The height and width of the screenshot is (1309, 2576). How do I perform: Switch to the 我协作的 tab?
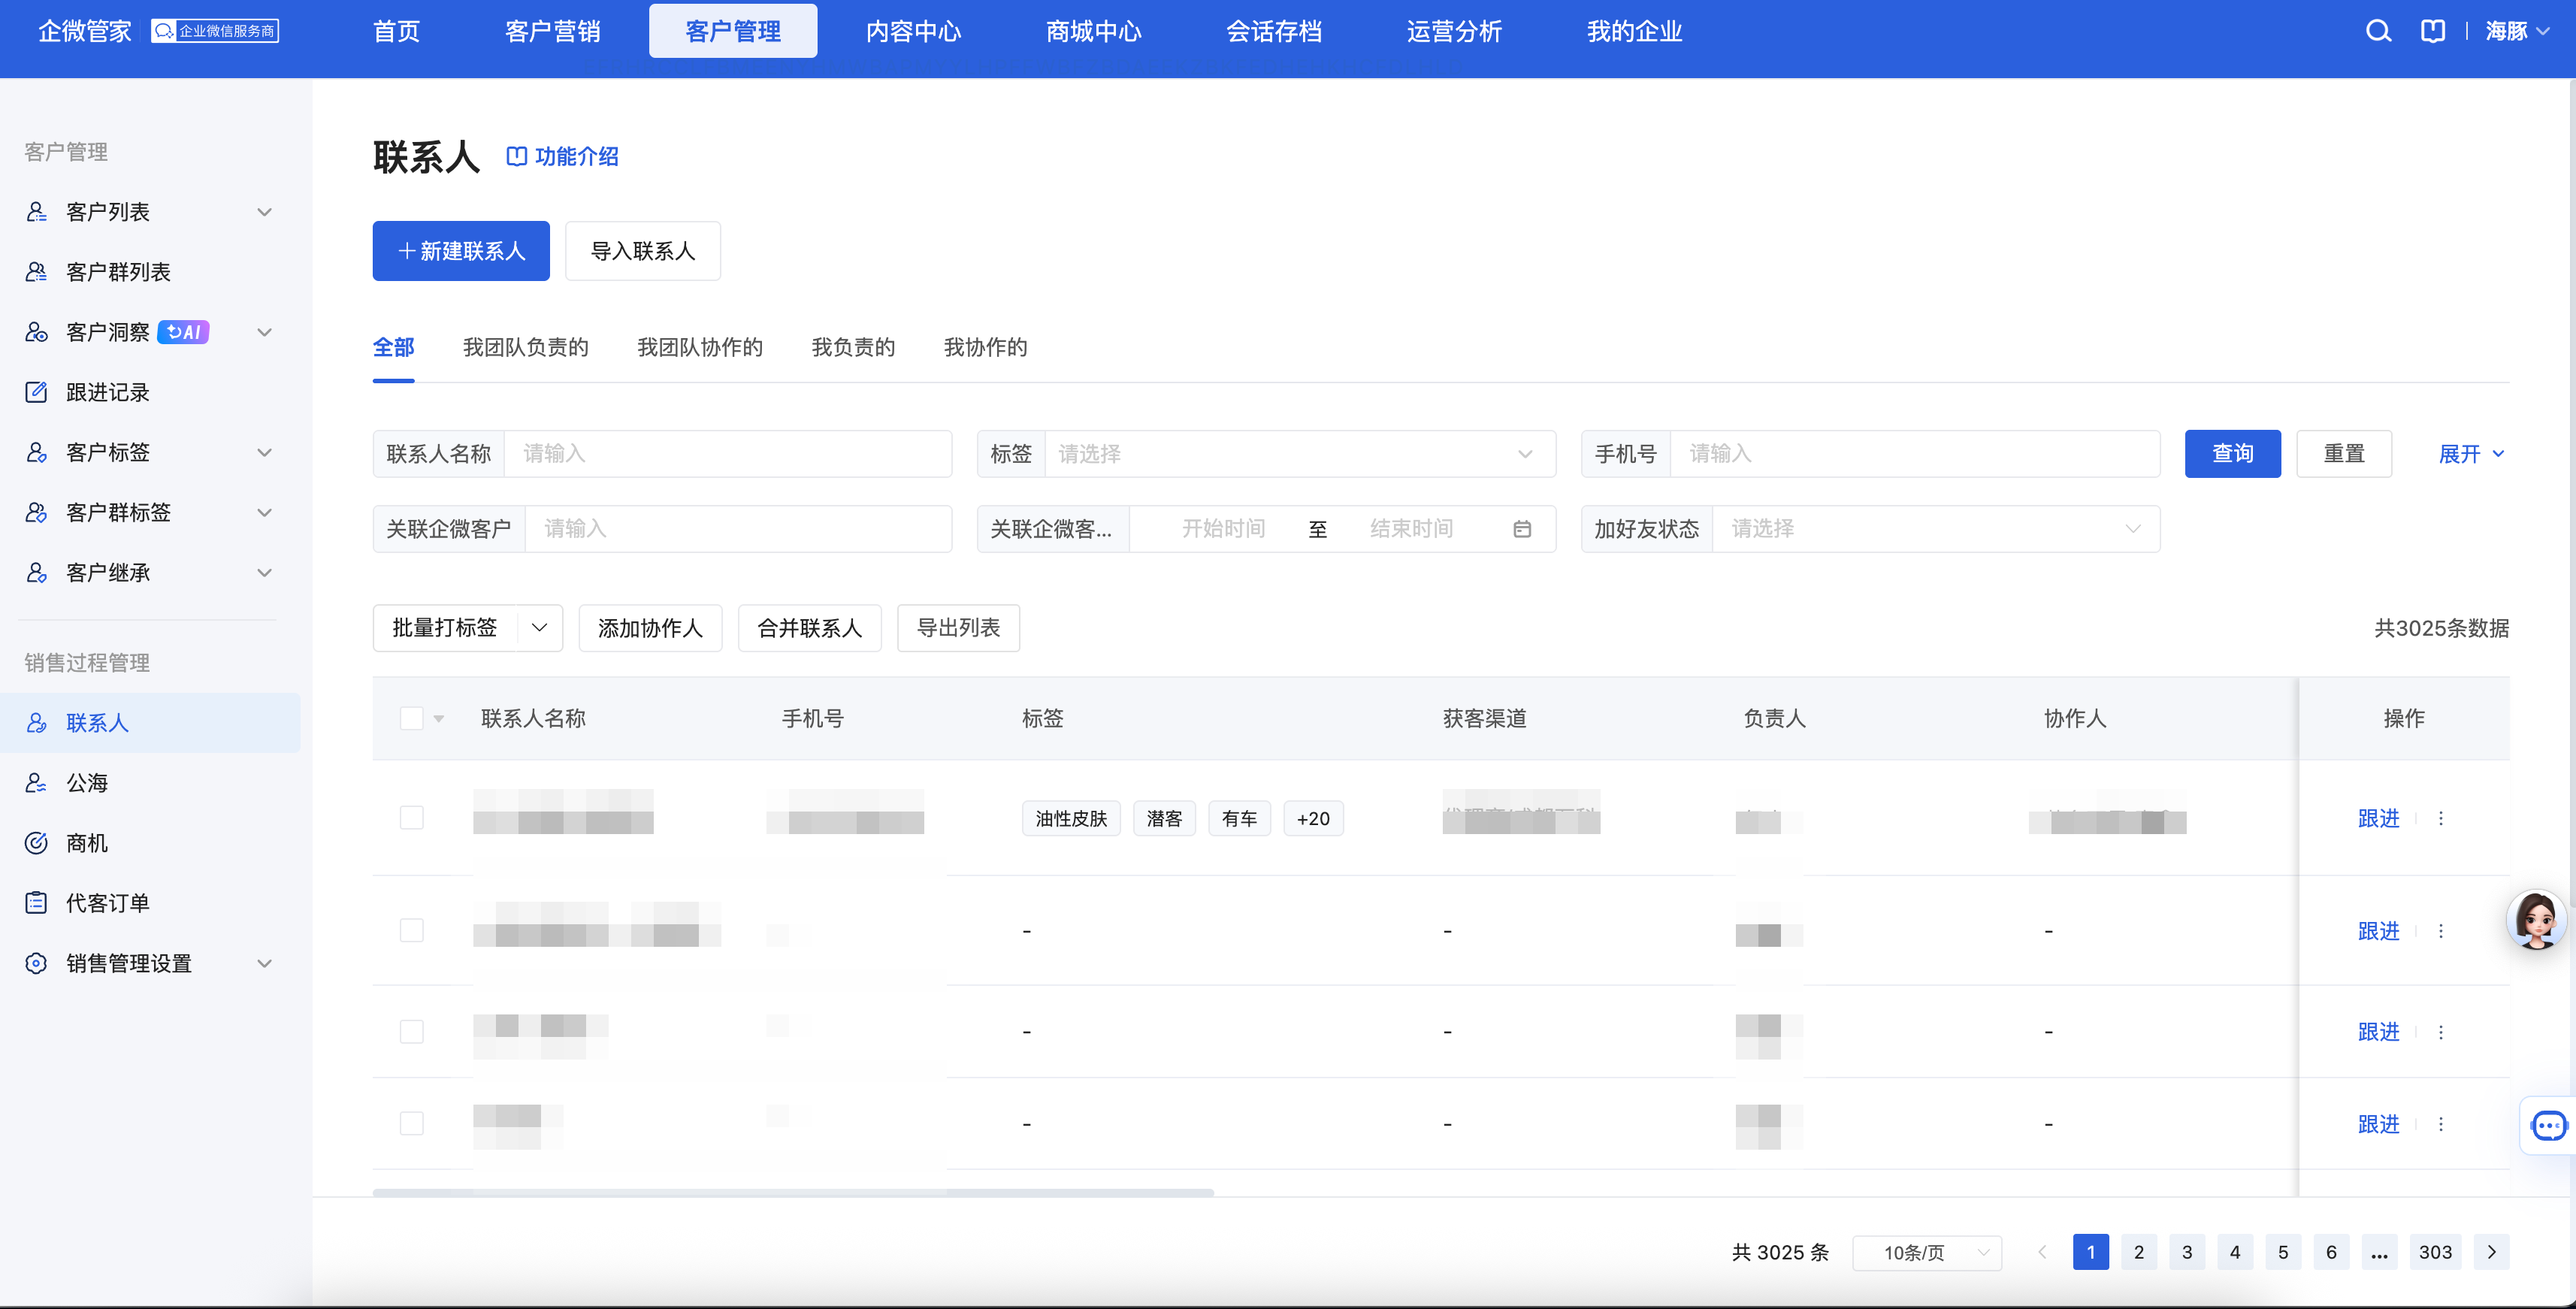985,347
